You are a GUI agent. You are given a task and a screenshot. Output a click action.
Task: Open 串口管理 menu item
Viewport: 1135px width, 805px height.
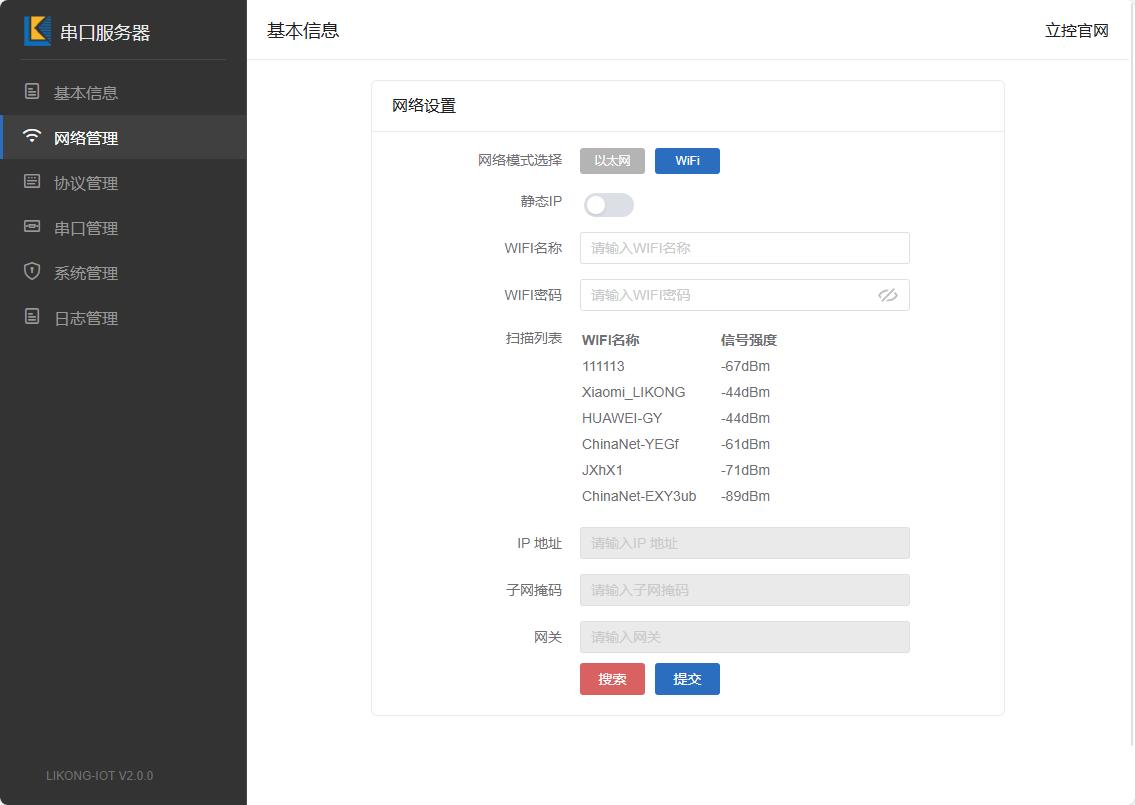(124, 228)
